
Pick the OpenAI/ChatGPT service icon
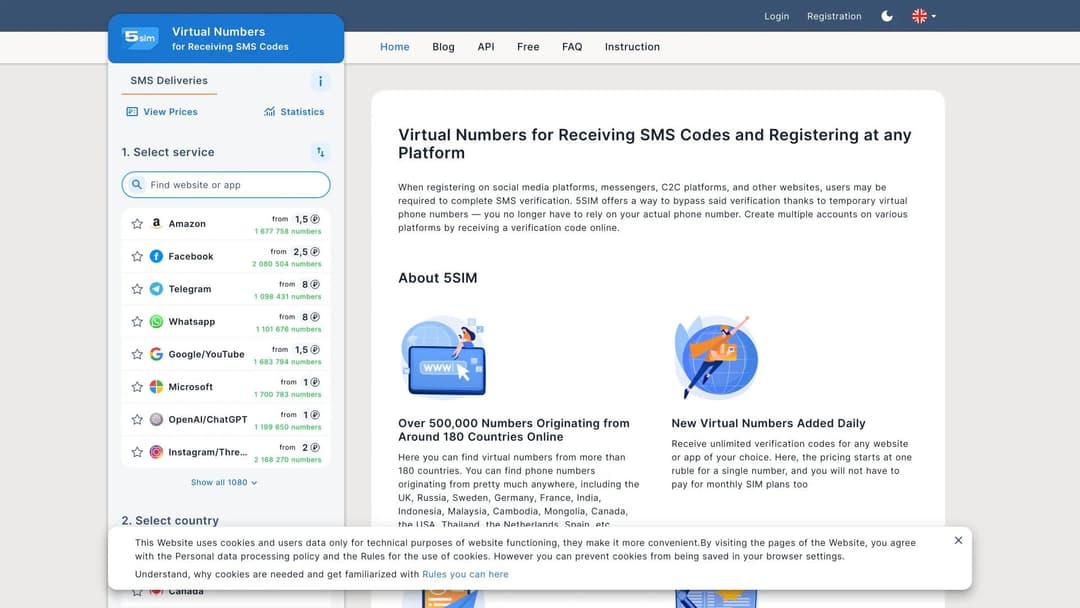pos(156,419)
